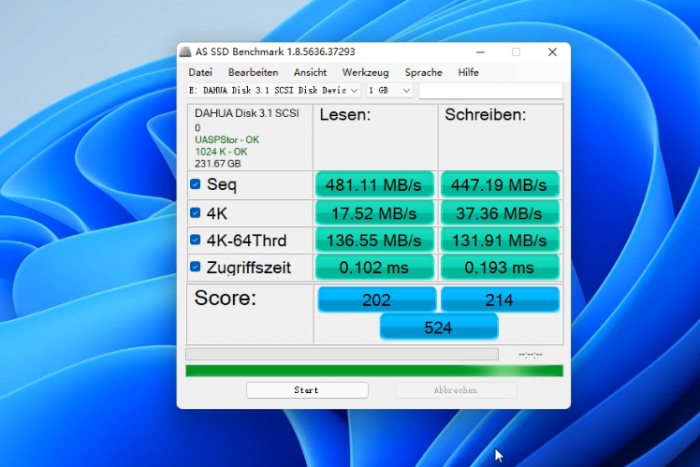Open the Werkzeug menu
This screenshot has width=700, height=467.
(365, 72)
